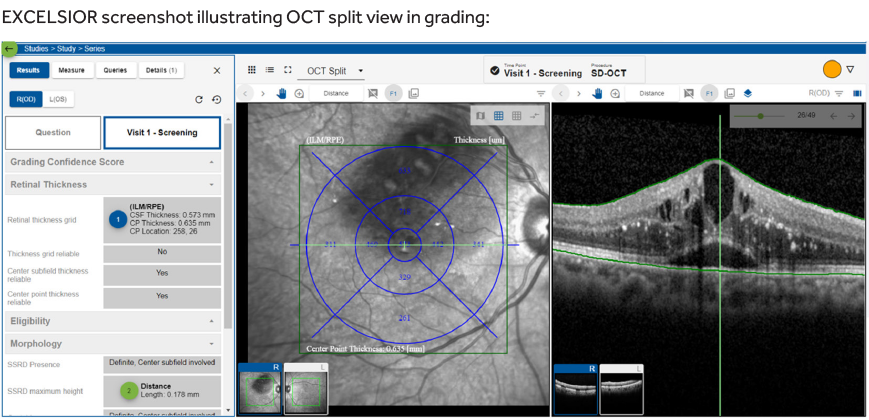Click the zoom-in magnifier in left viewer

[299, 93]
